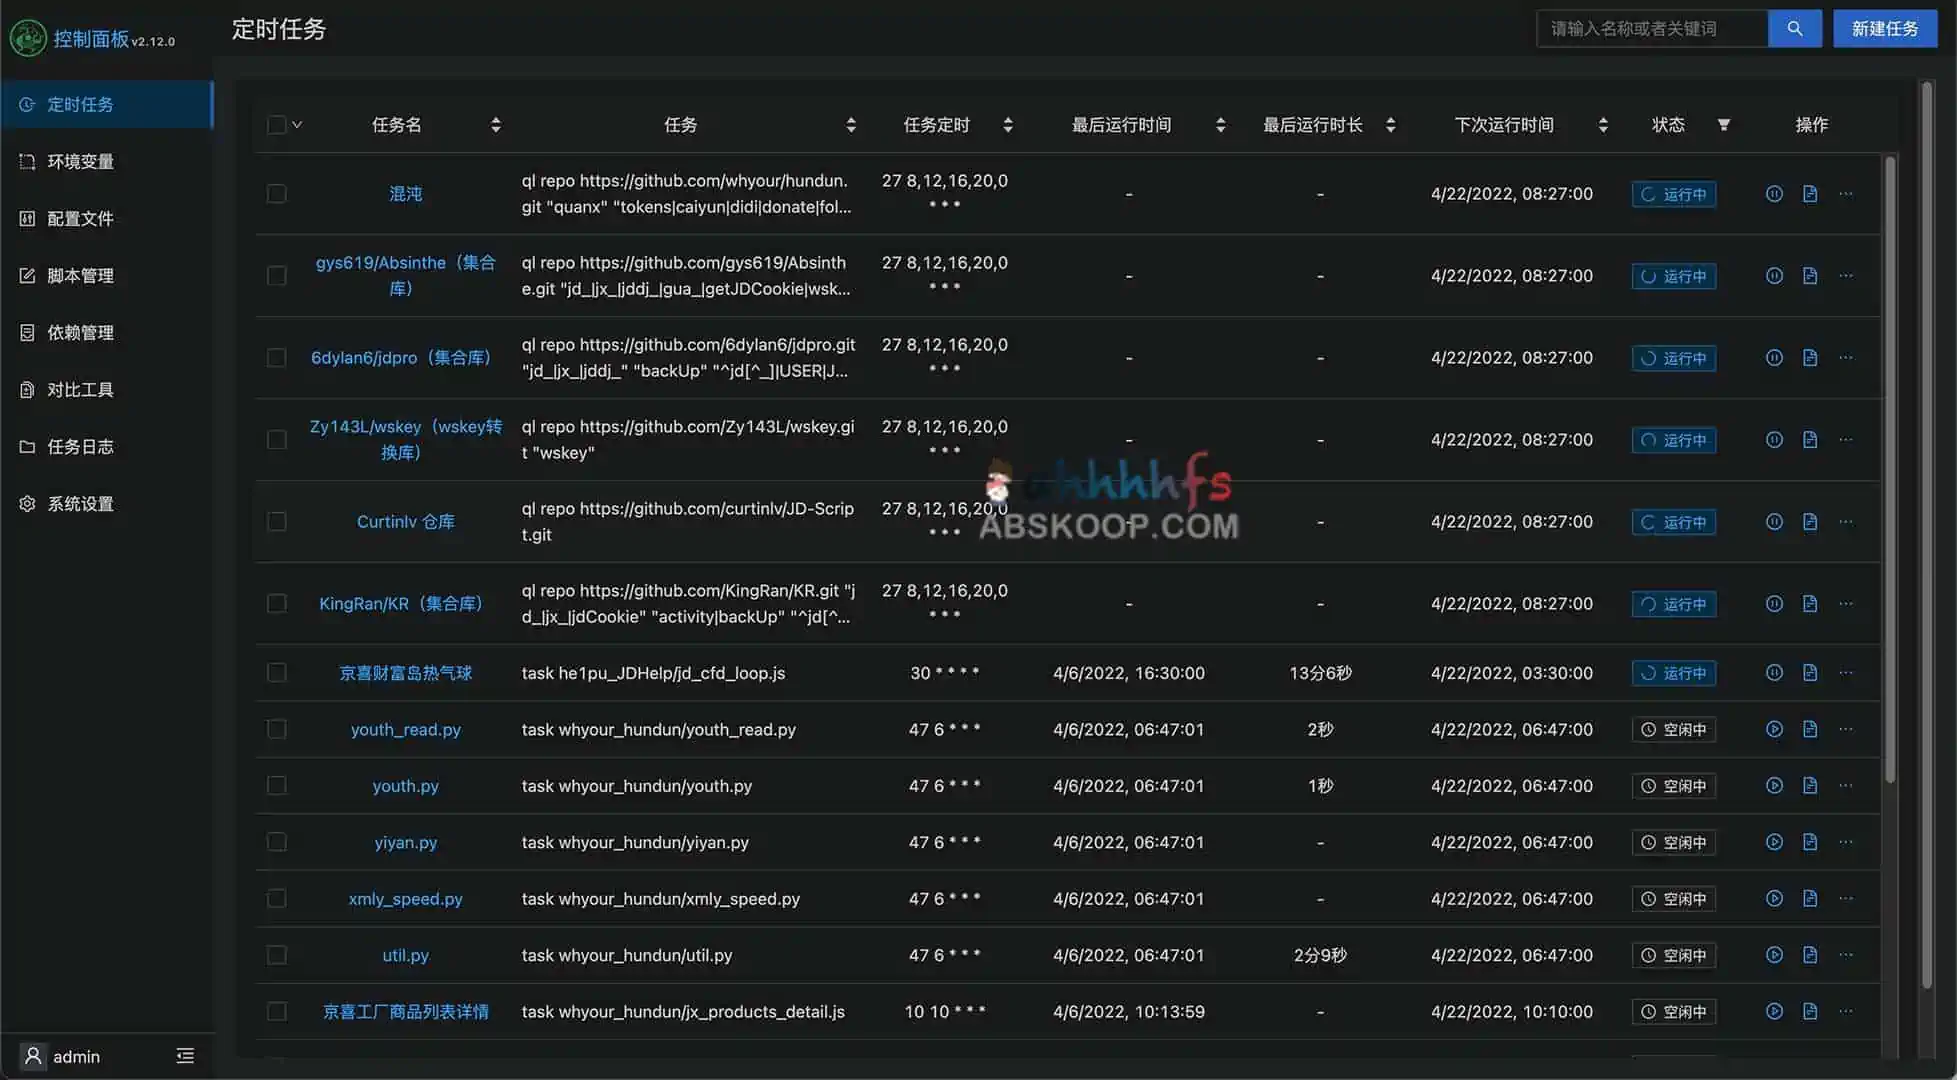Viewport: 1957px width, 1080px height.
Task: Focus the name or keyword search field
Action: (1650, 29)
